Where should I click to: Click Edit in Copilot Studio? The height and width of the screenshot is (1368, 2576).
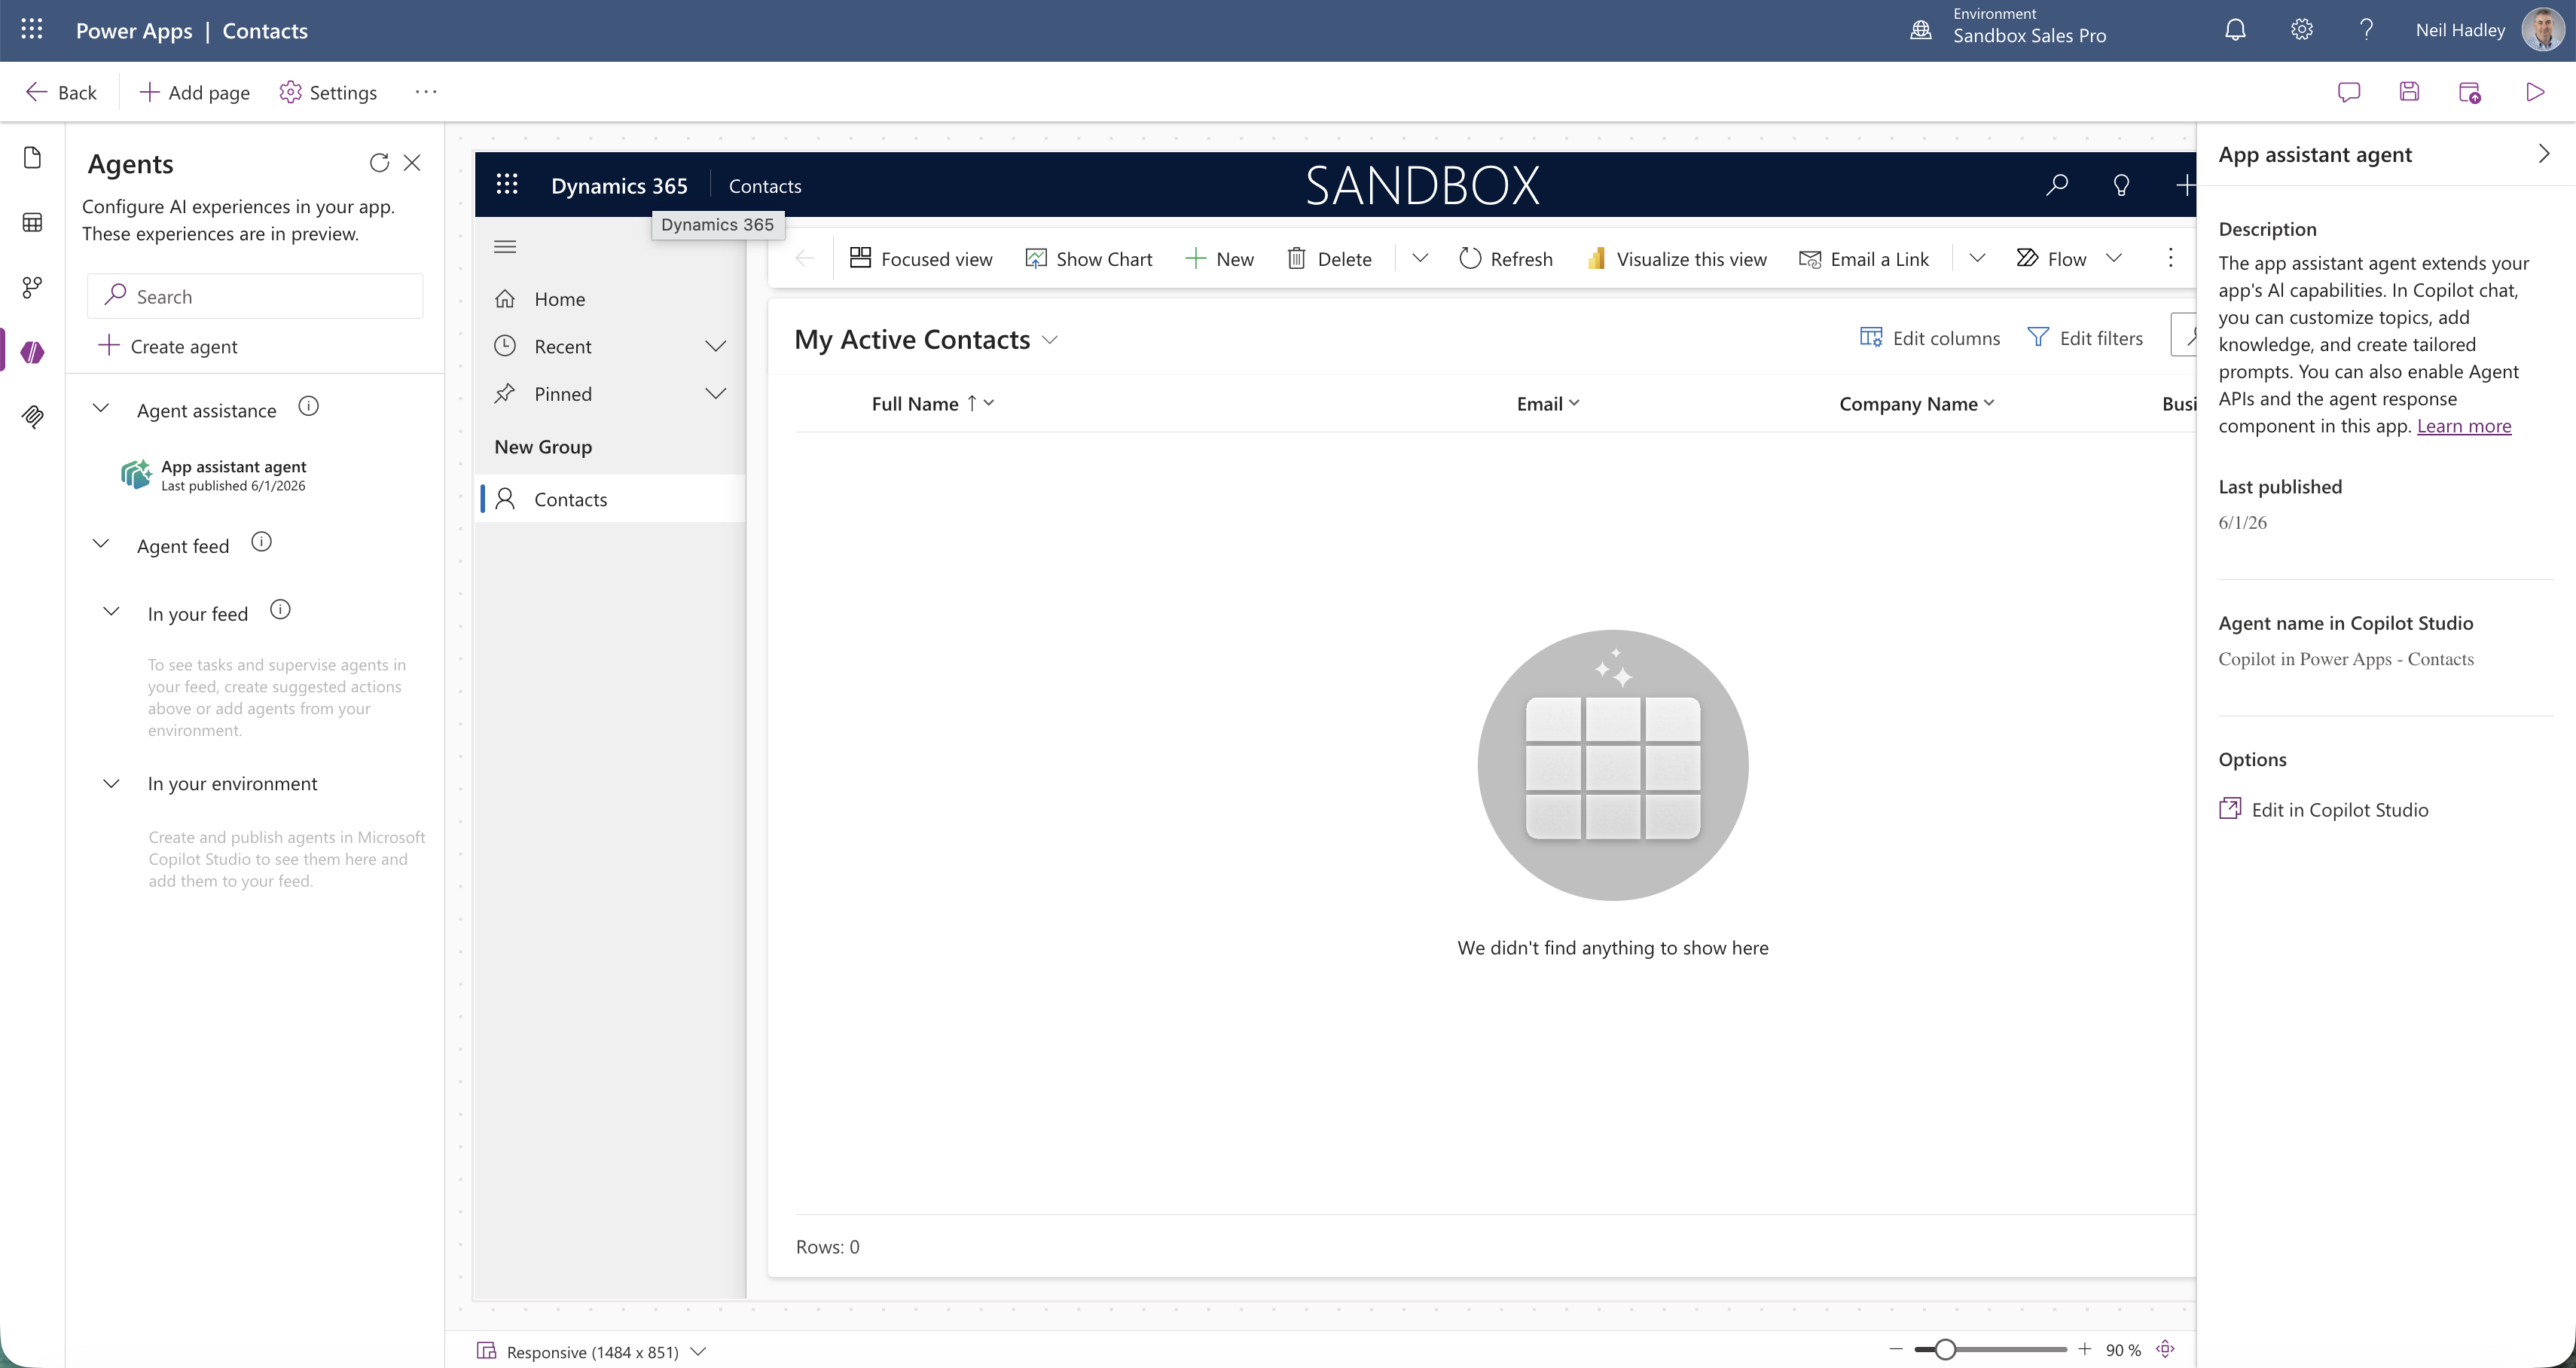[x=2323, y=810]
